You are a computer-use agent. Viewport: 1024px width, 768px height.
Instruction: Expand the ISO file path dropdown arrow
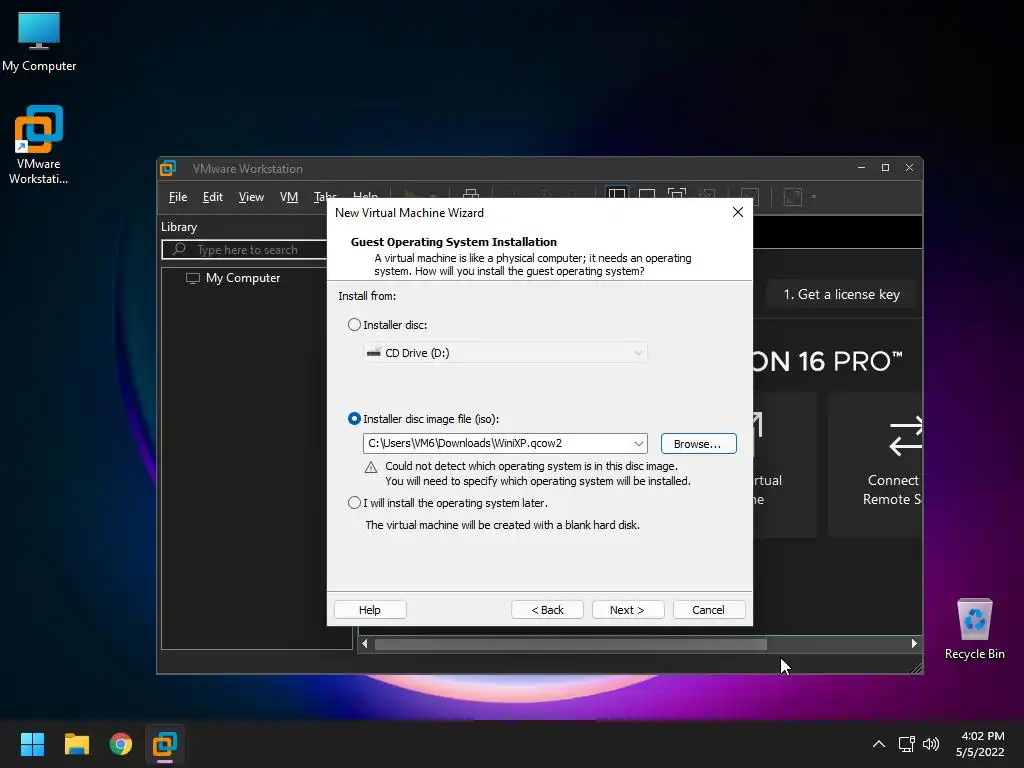[638, 443]
